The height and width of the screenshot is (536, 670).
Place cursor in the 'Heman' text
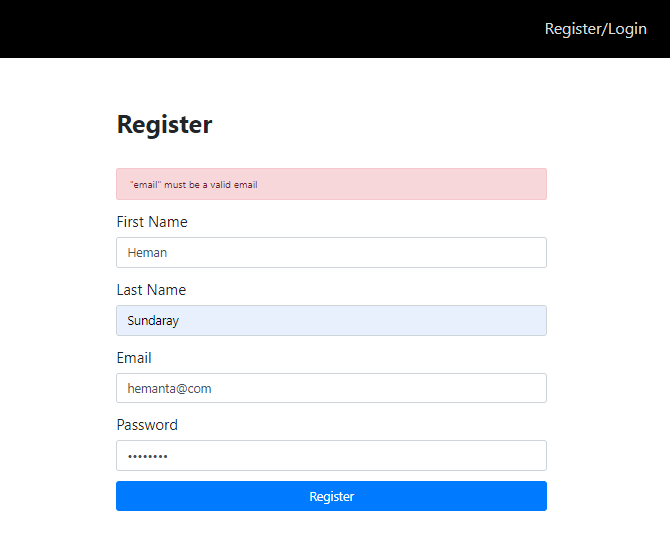[x=147, y=253]
